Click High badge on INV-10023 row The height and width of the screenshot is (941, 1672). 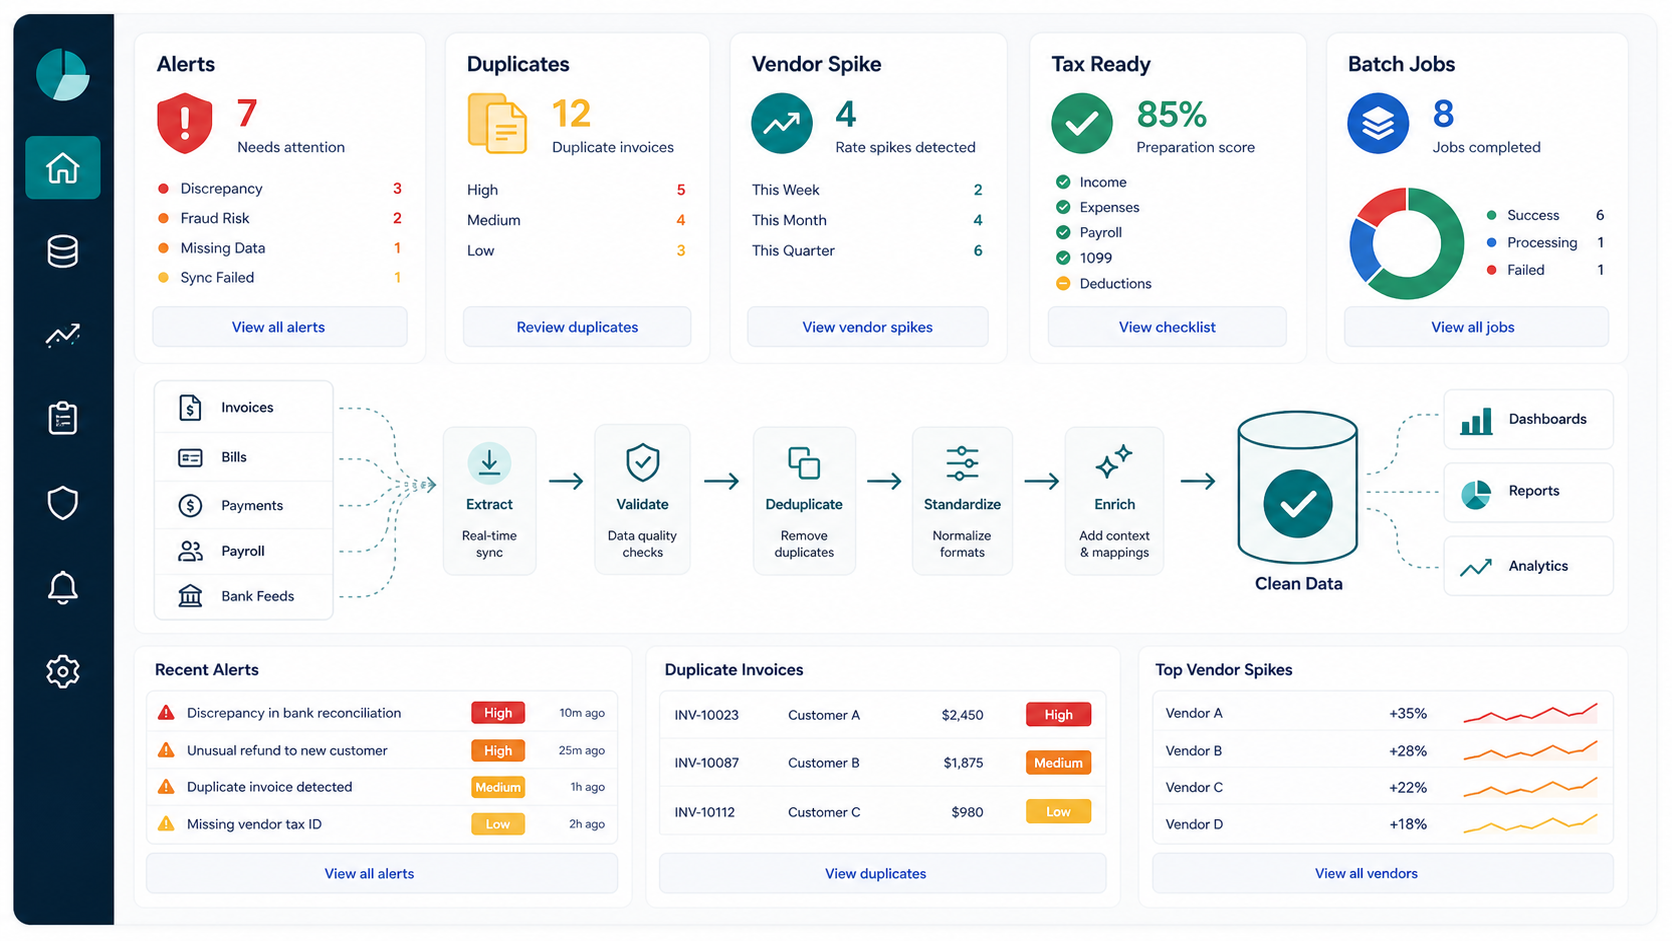[1058, 714]
